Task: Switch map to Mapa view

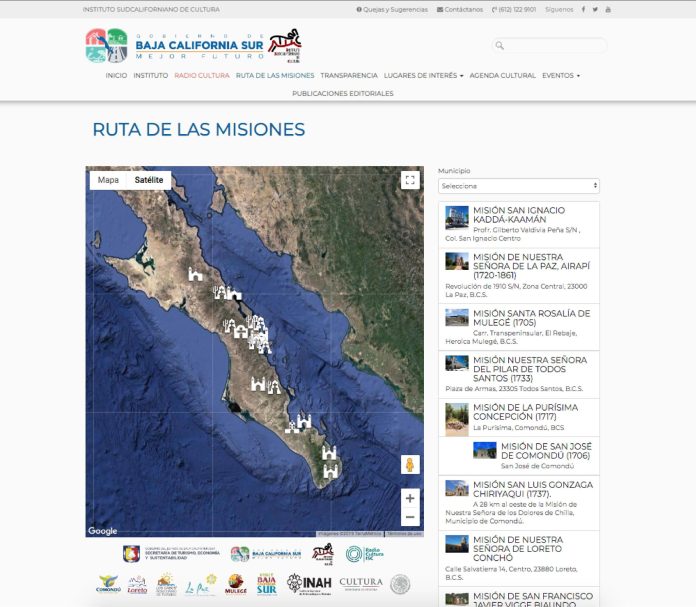Action: click(108, 180)
